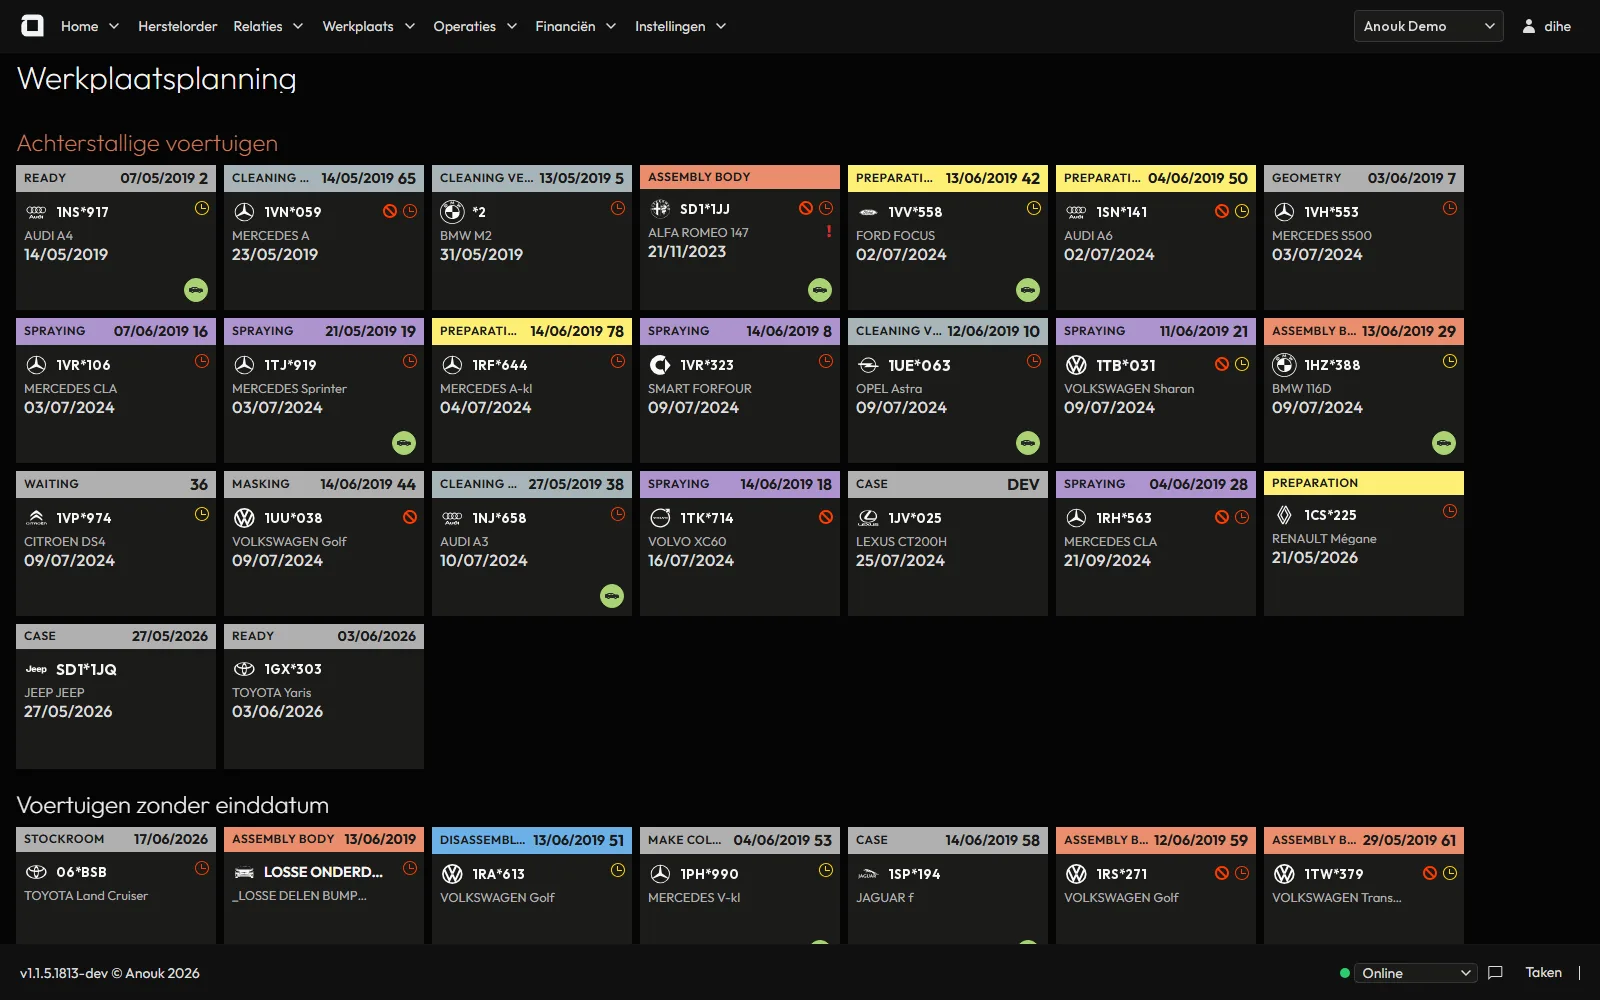The image size is (1600, 1000).
Task: Click the clock icon on 1HZ*388 card
Action: click(1450, 361)
